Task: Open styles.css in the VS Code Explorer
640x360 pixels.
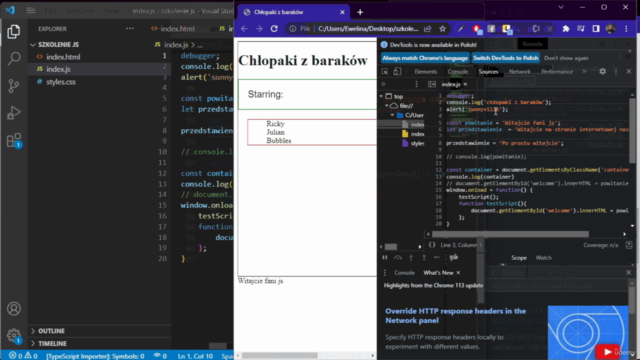Action: point(60,82)
